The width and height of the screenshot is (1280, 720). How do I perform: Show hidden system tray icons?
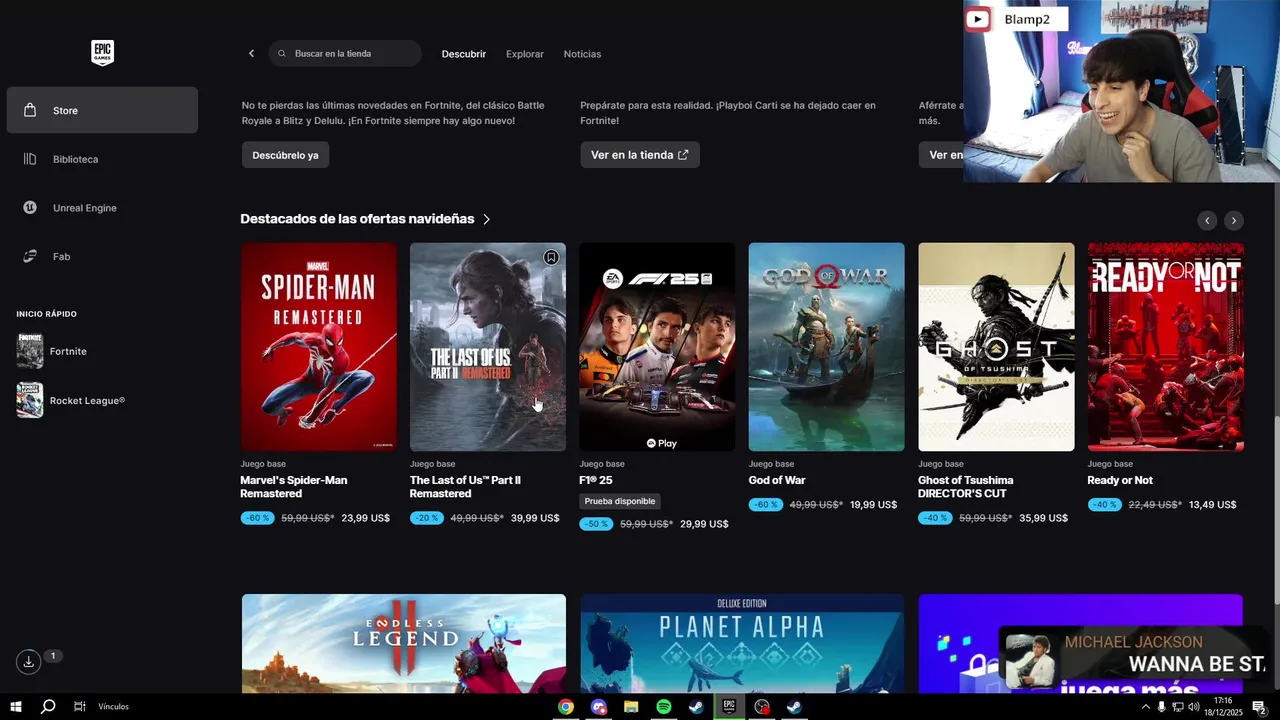pos(1145,707)
